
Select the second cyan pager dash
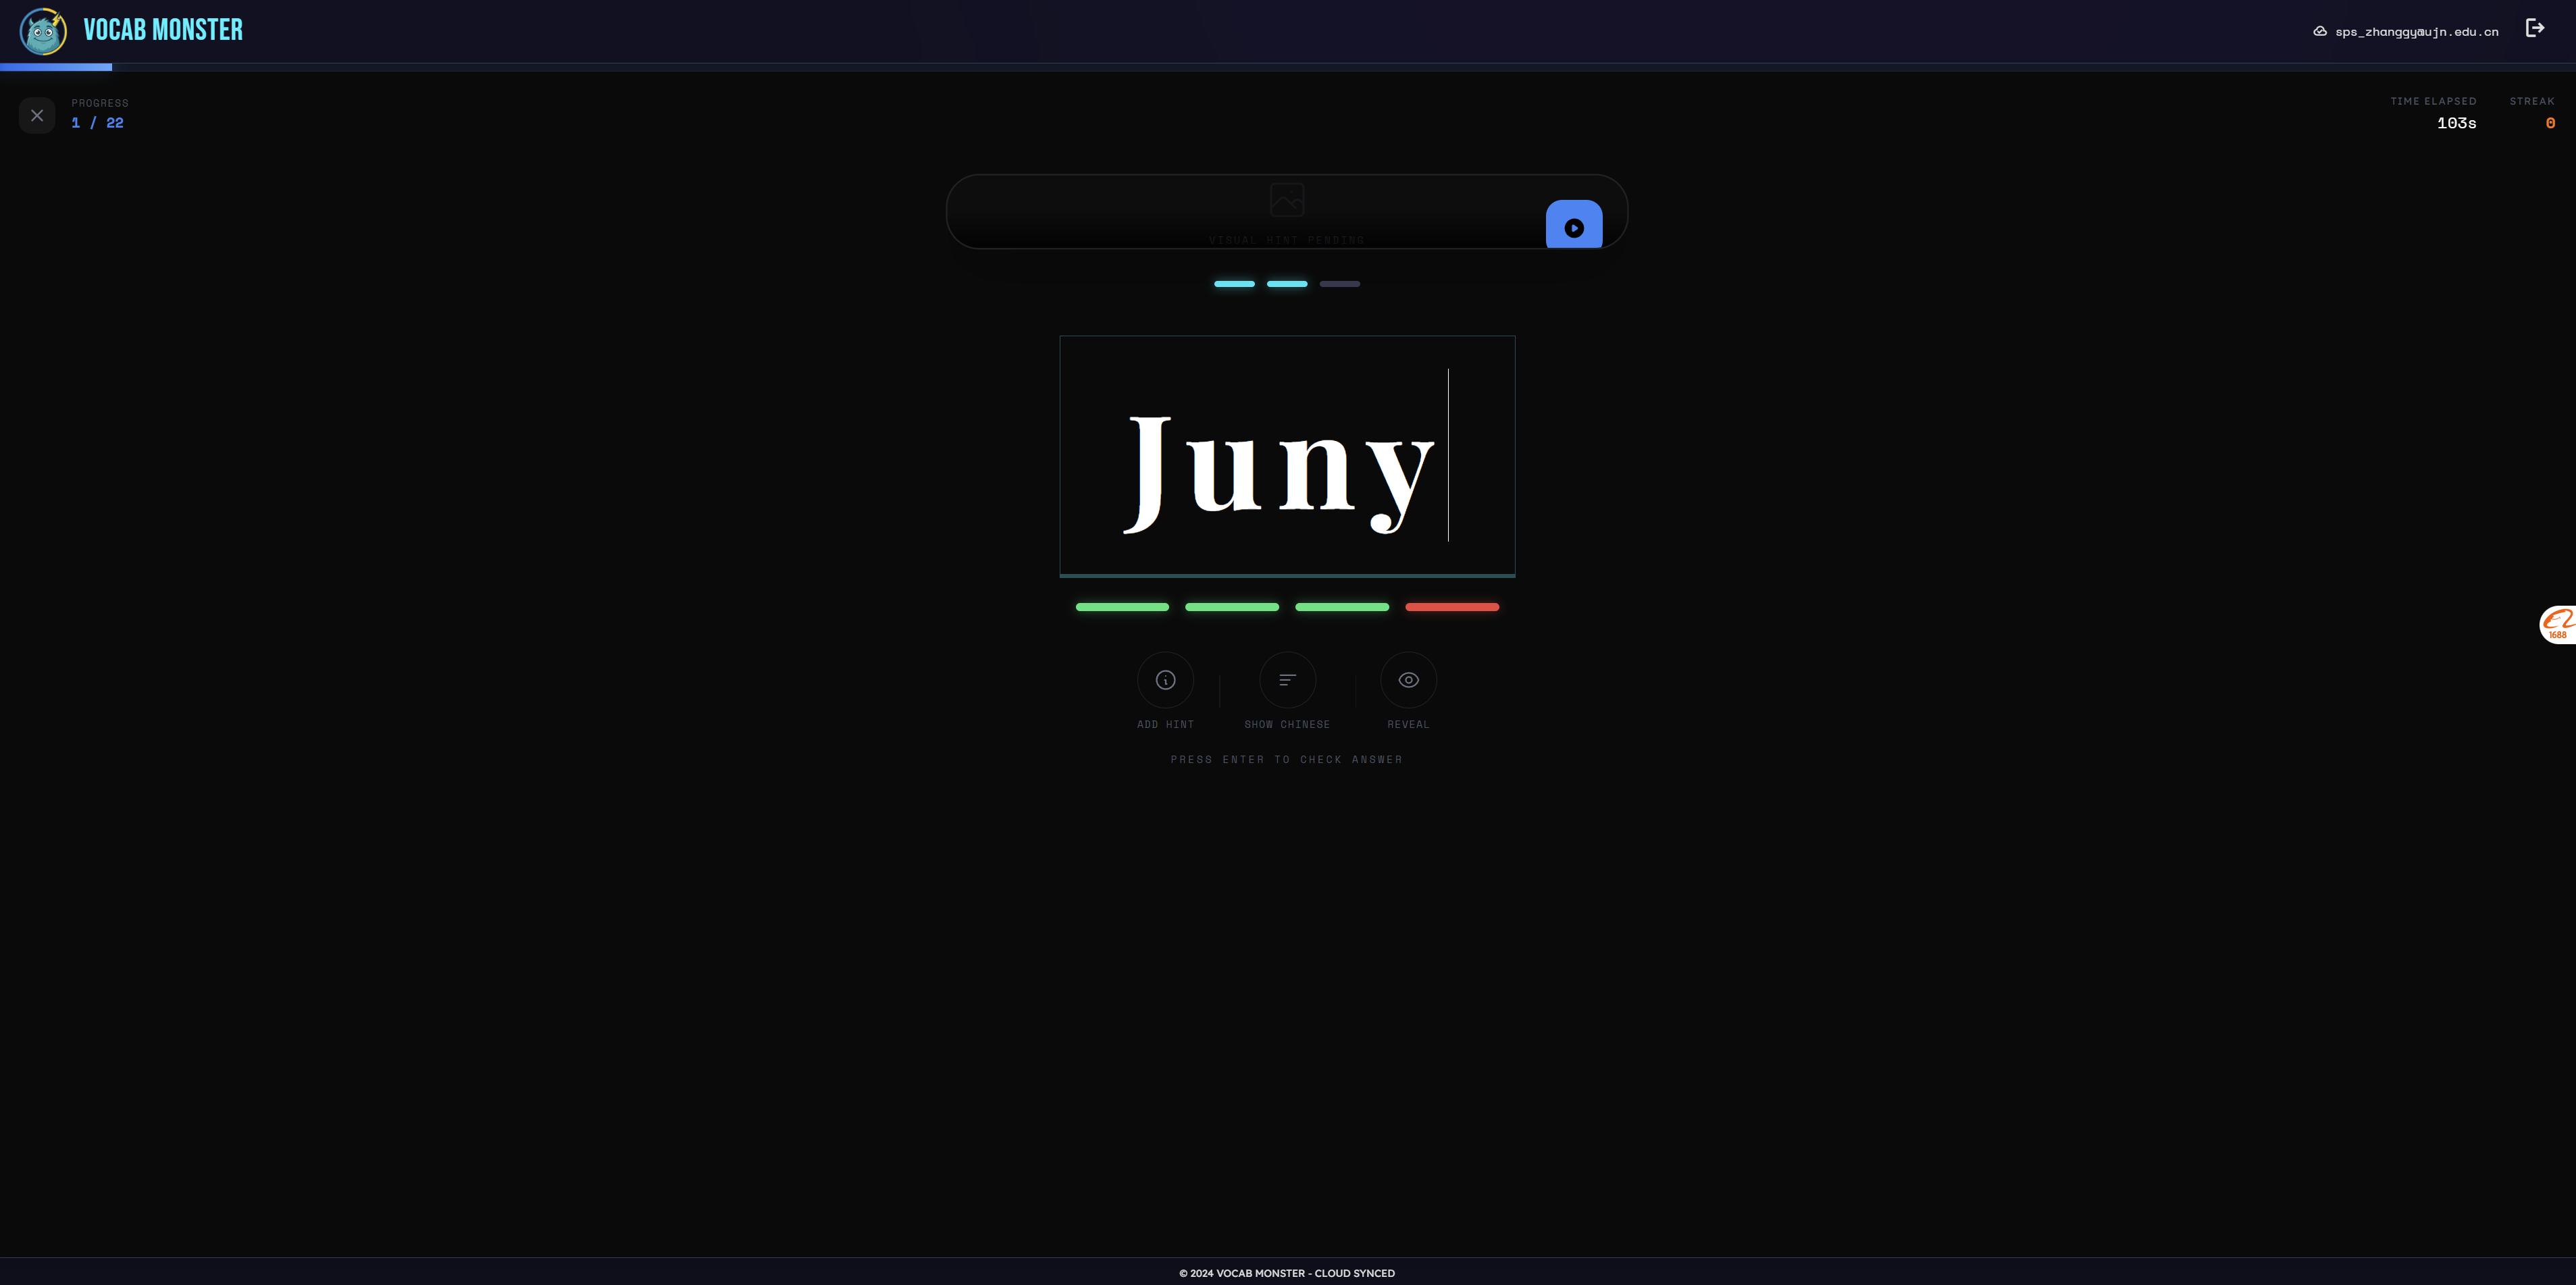click(1287, 284)
